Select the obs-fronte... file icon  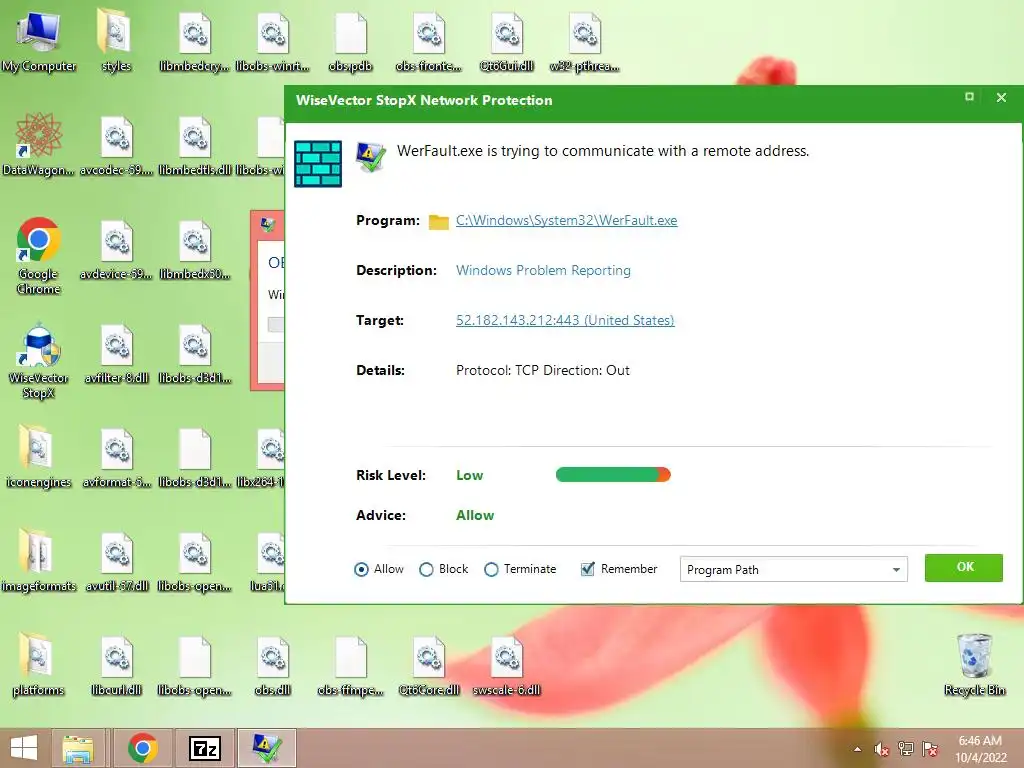(429, 40)
